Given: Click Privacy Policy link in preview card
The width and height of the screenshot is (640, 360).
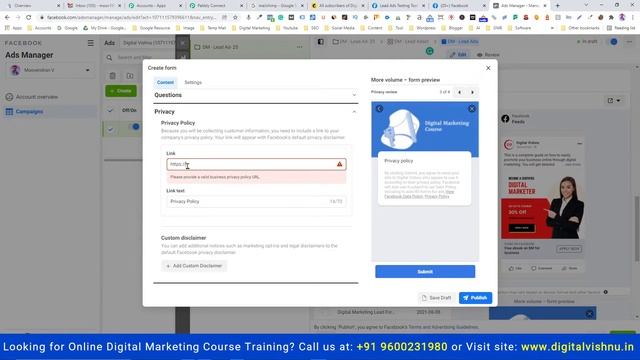Looking at the screenshot, I should [437, 197].
